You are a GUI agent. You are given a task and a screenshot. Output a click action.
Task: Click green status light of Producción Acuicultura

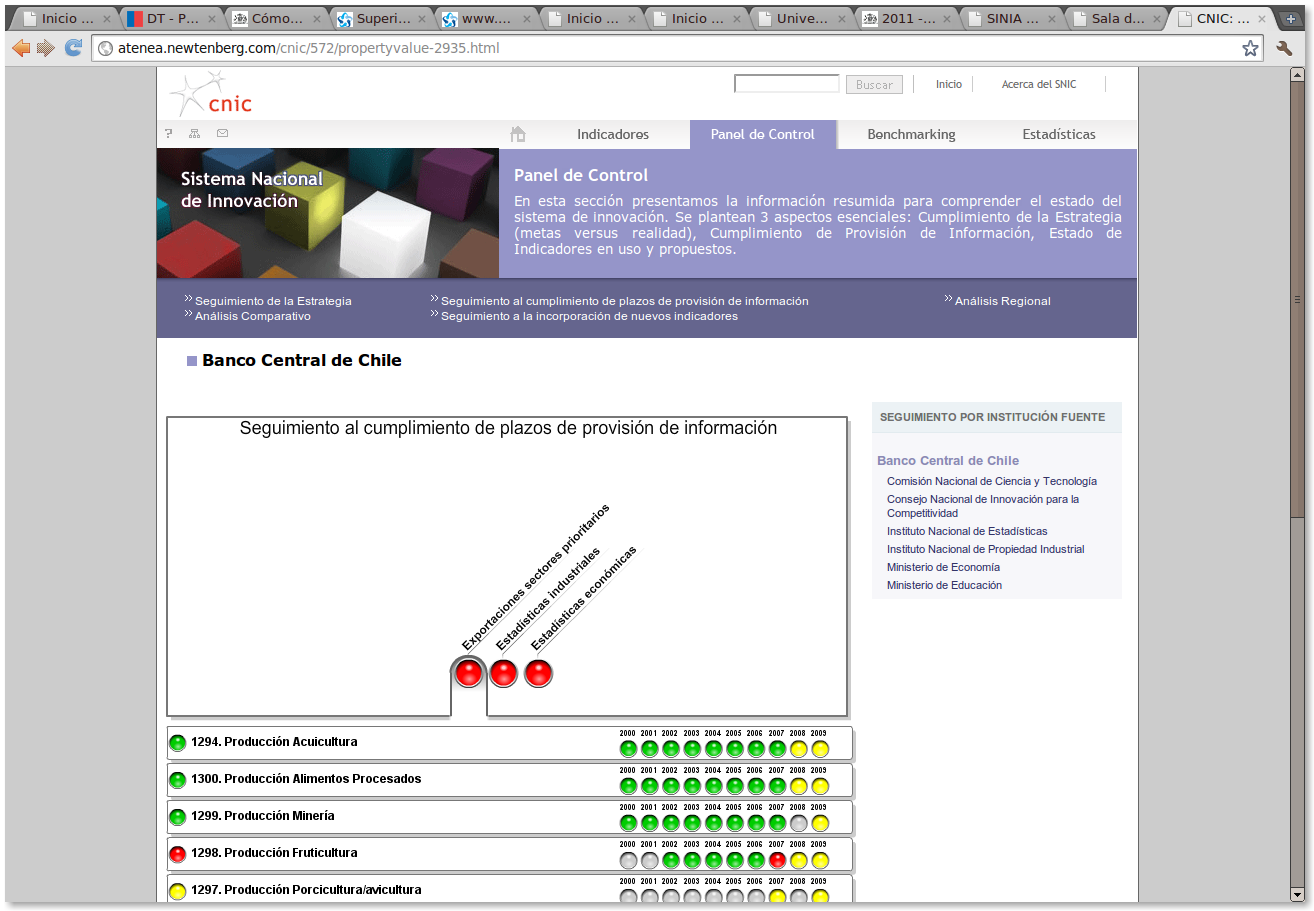pos(178,743)
